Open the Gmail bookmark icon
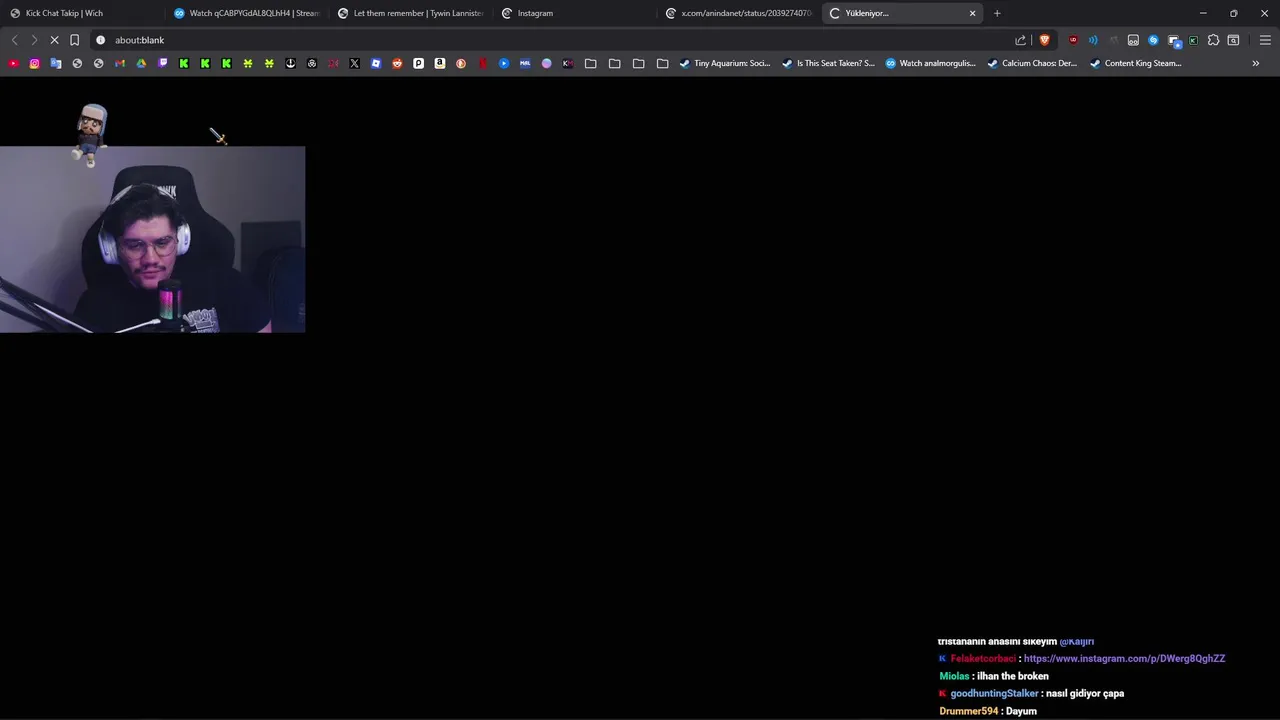Screen dimensions: 1280x720 [x=120, y=63]
